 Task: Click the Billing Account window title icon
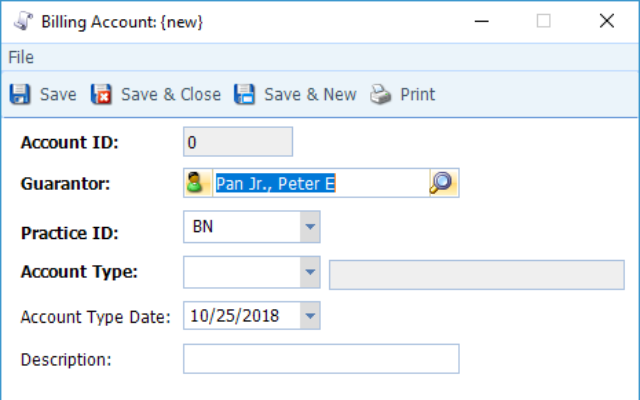tap(23, 21)
